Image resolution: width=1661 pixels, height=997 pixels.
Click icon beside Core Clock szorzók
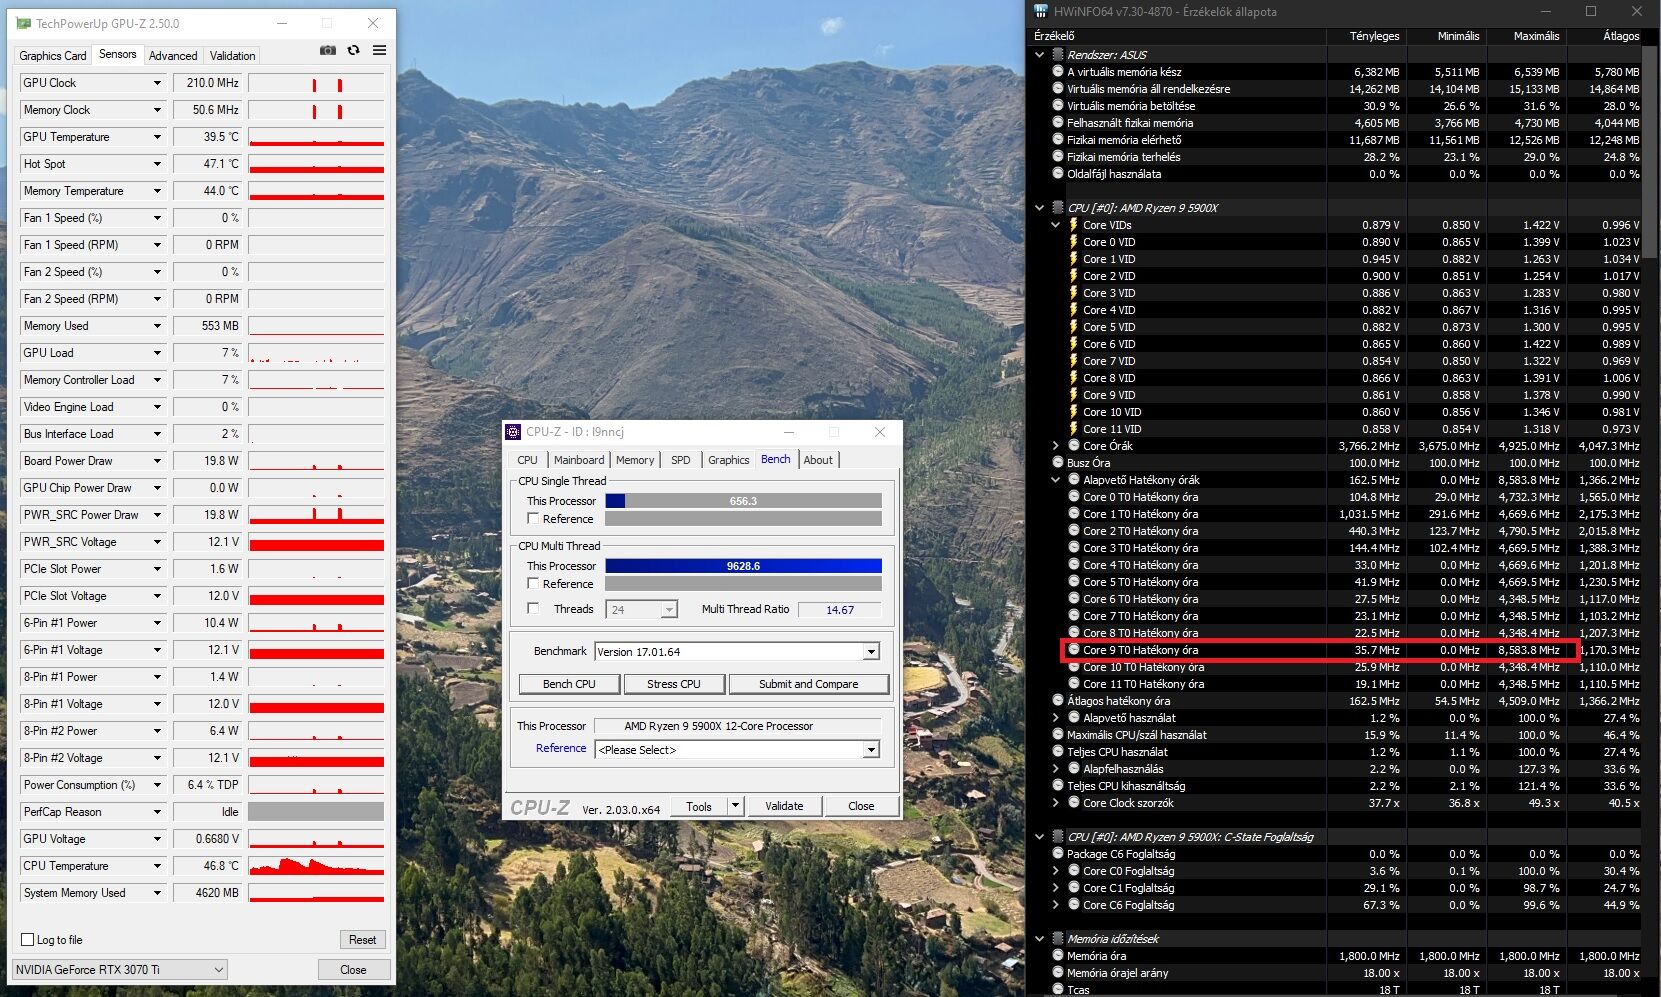click(x=1074, y=803)
